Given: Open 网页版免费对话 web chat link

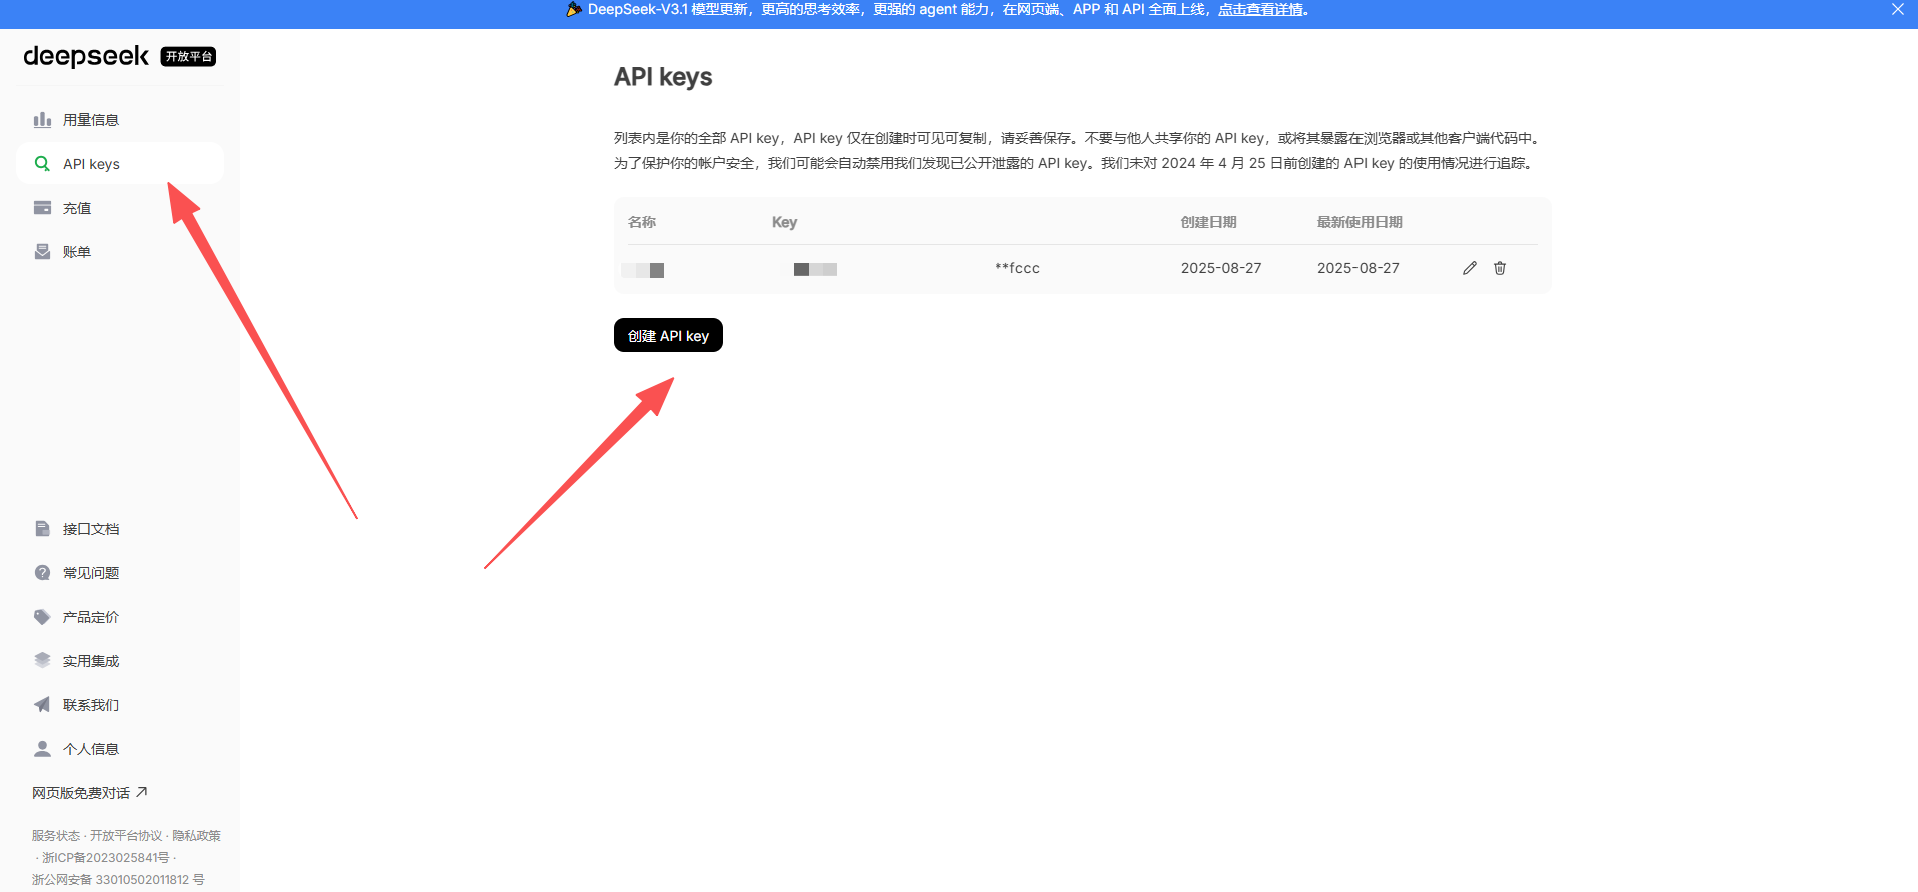Looking at the screenshot, I should [x=90, y=793].
